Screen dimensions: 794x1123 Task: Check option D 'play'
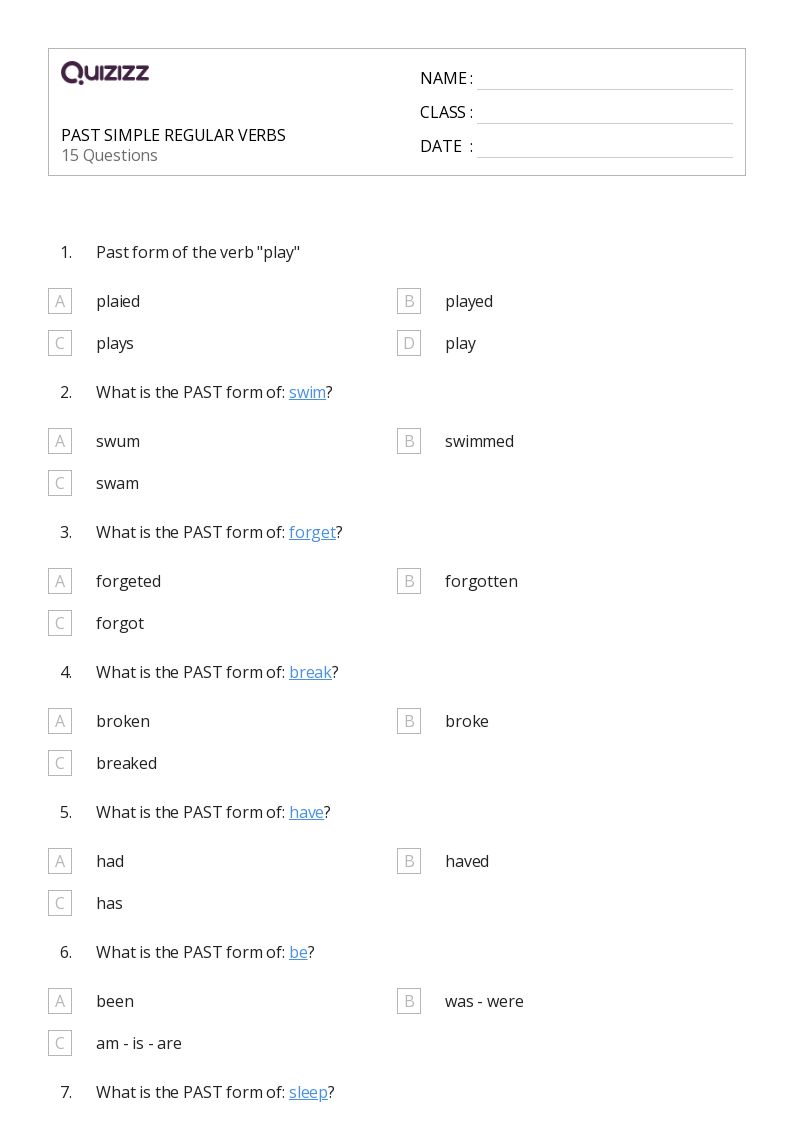click(409, 343)
